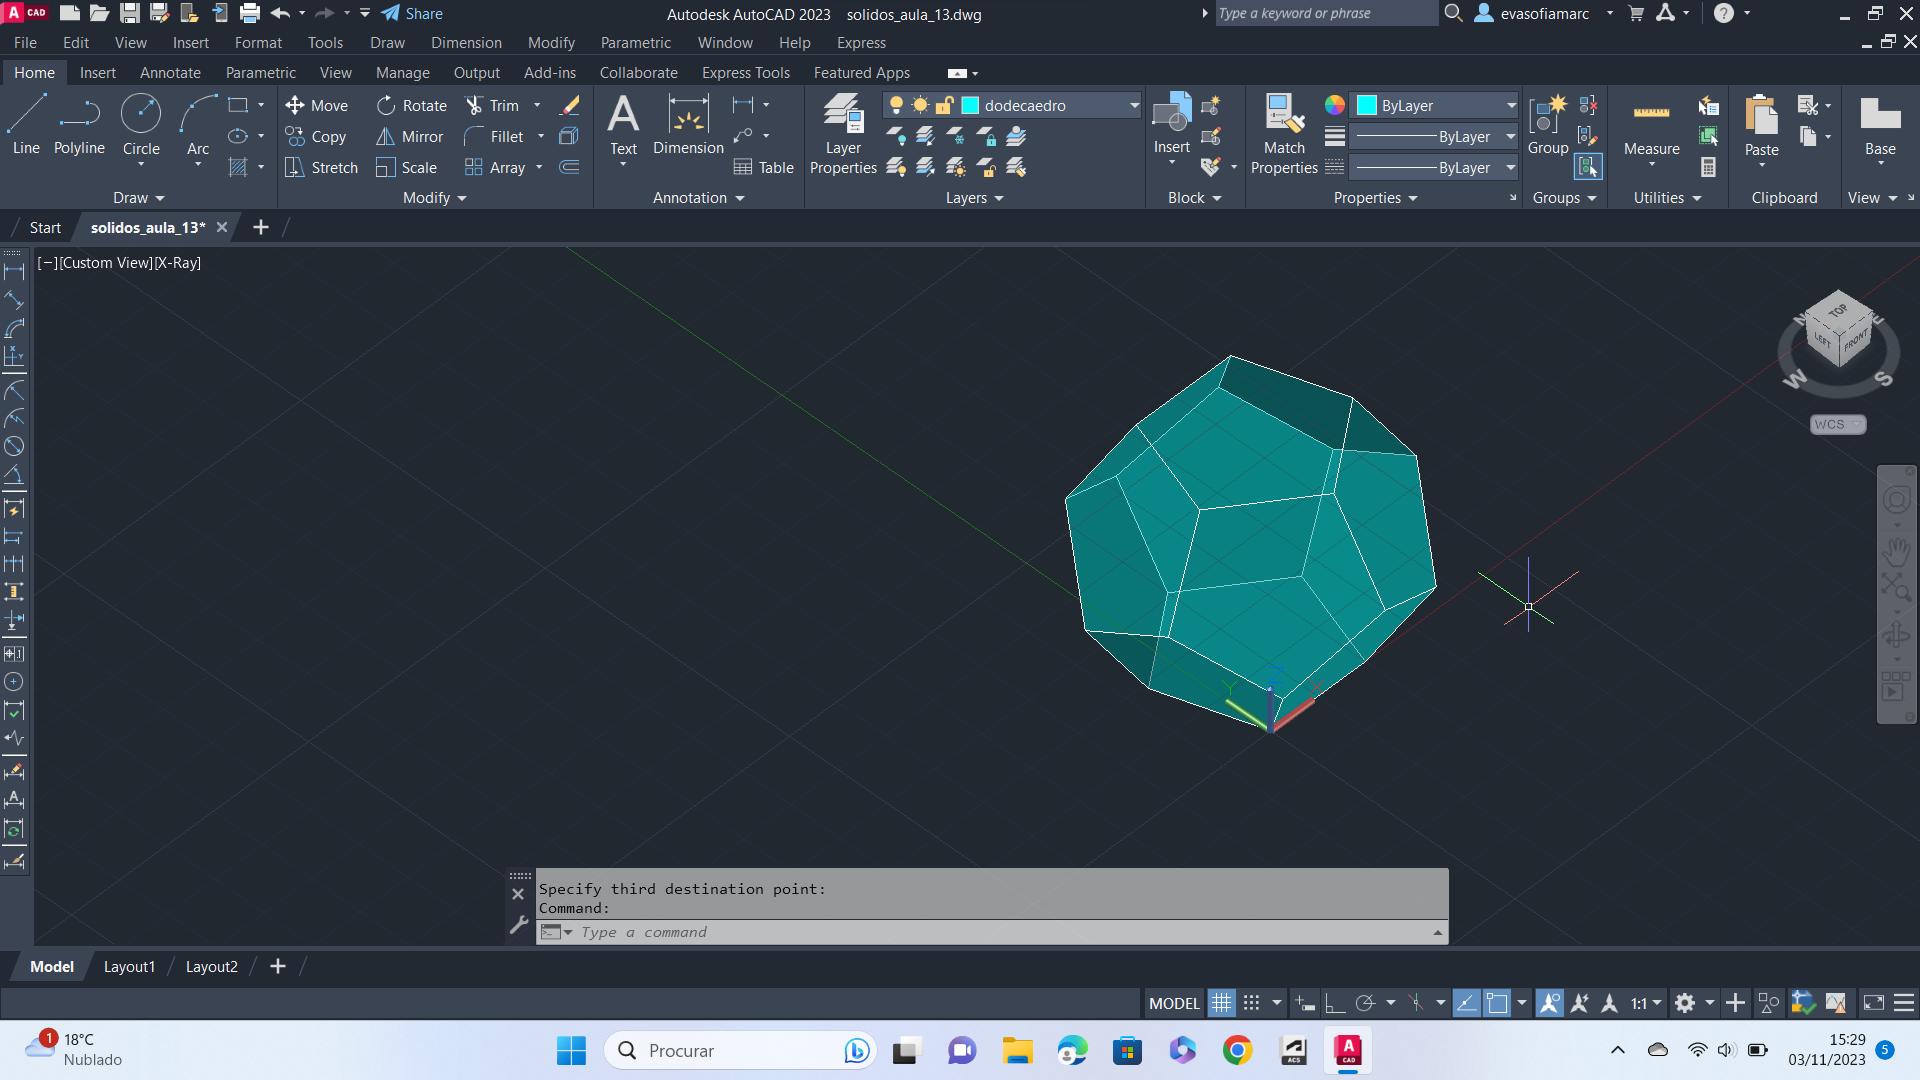
Task: Click the Custom View viewport label
Action: point(107,262)
